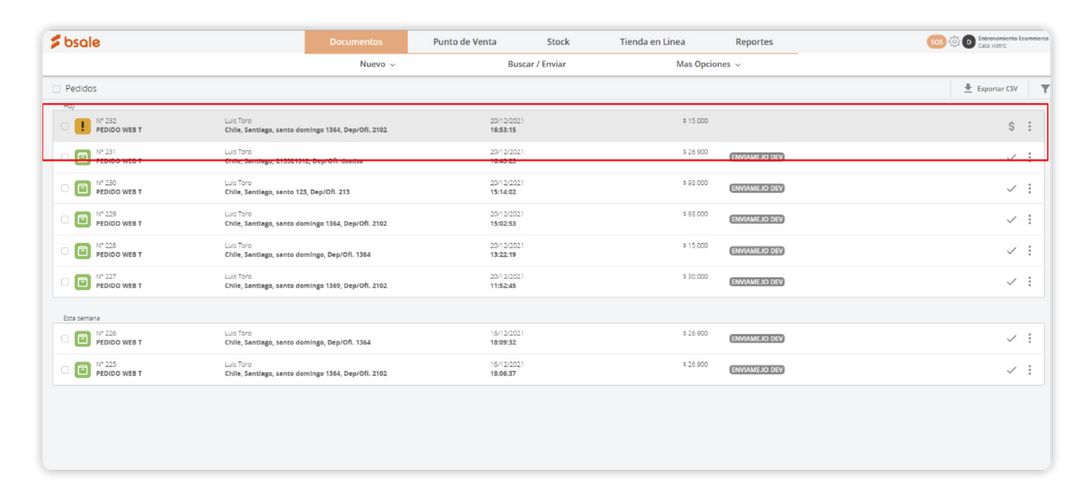Open the three-dot menu for order 226

1029,338
